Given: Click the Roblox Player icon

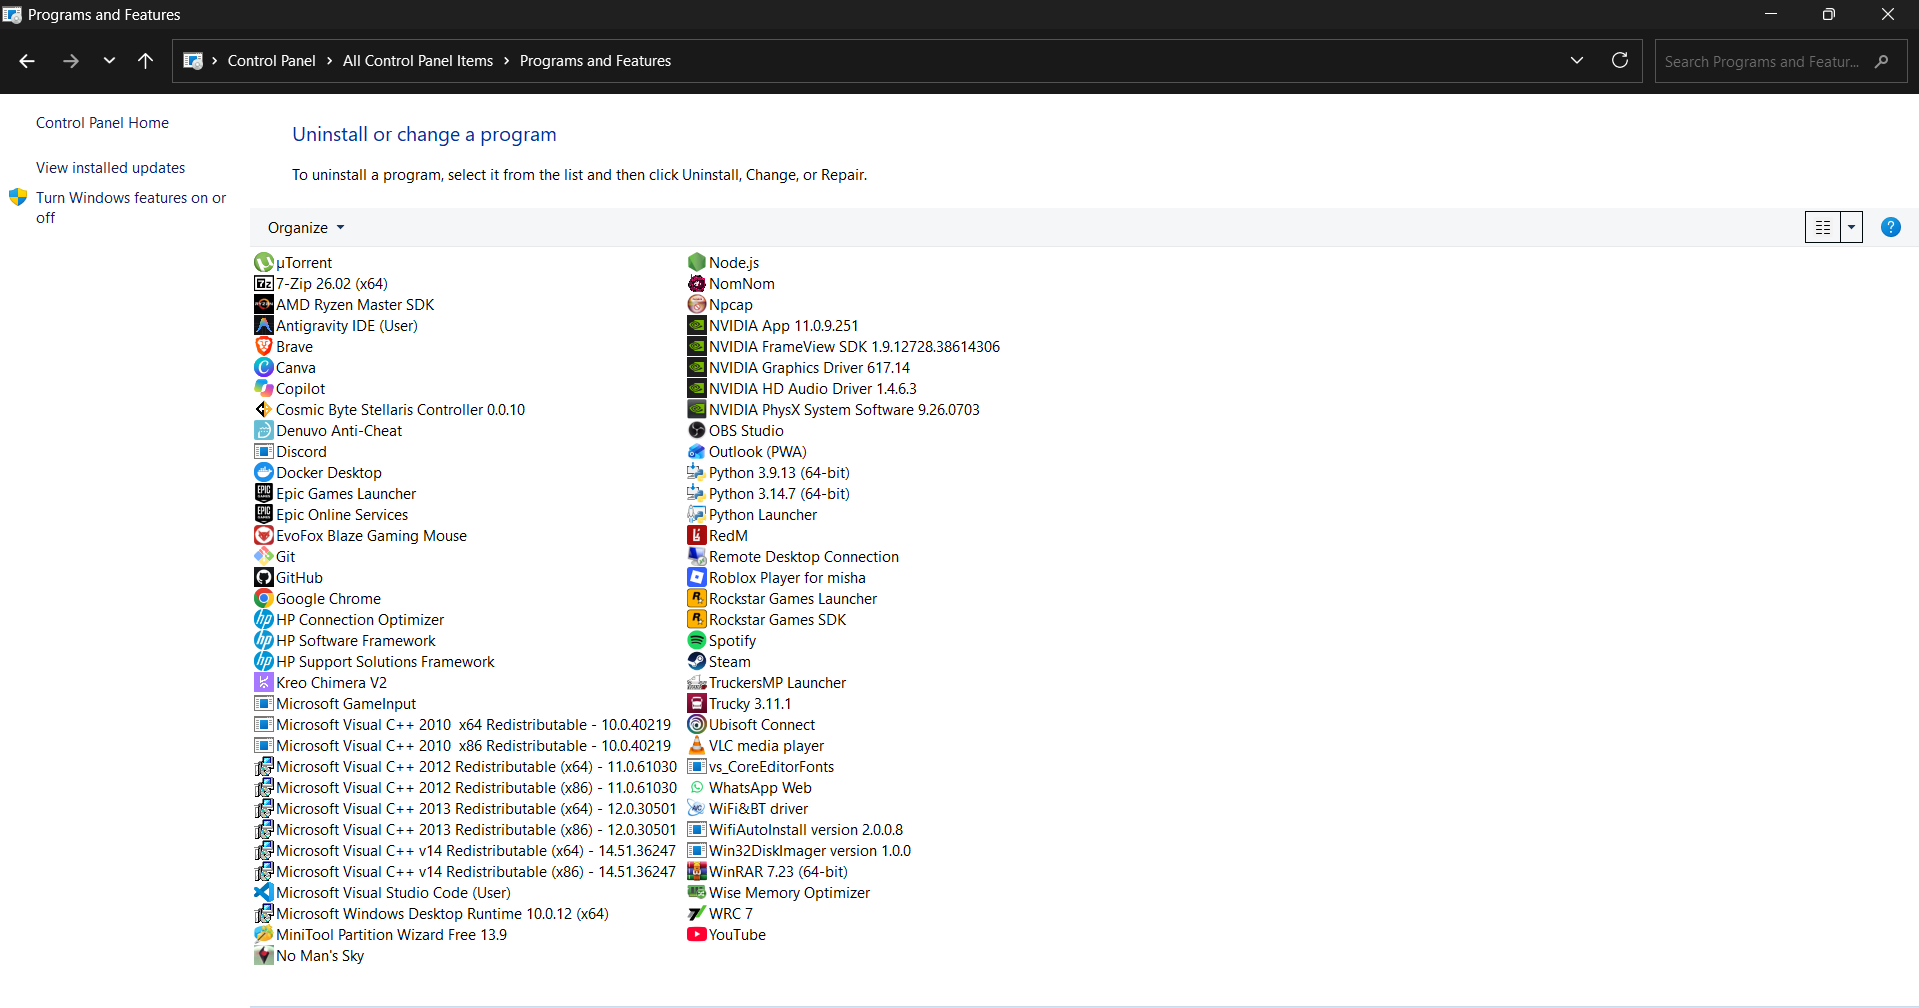Looking at the screenshot, I should pyautogui.click(x=697, y=578).
